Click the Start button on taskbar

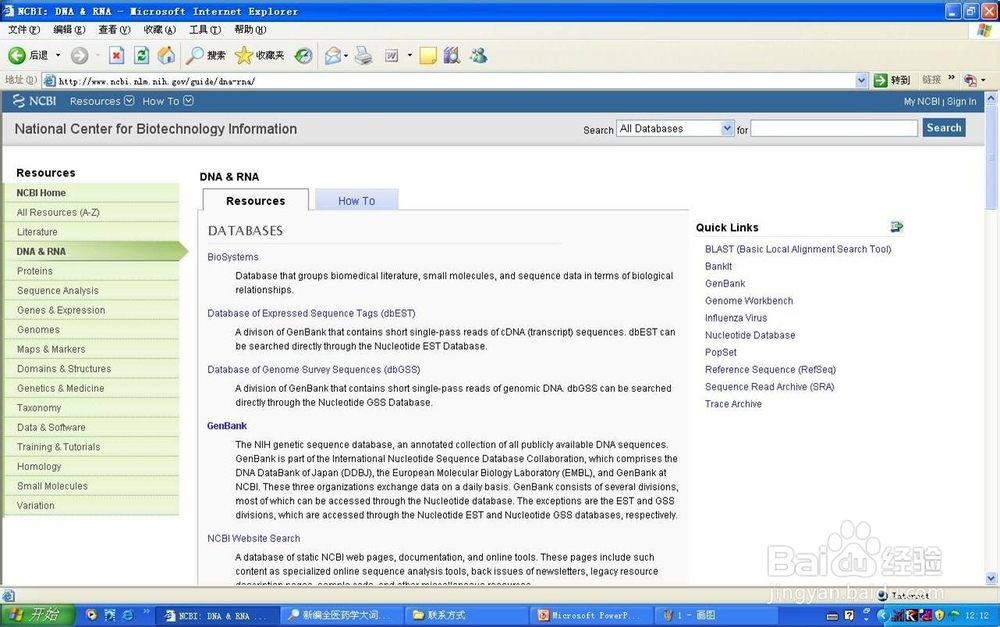click(x=37, y=615)
